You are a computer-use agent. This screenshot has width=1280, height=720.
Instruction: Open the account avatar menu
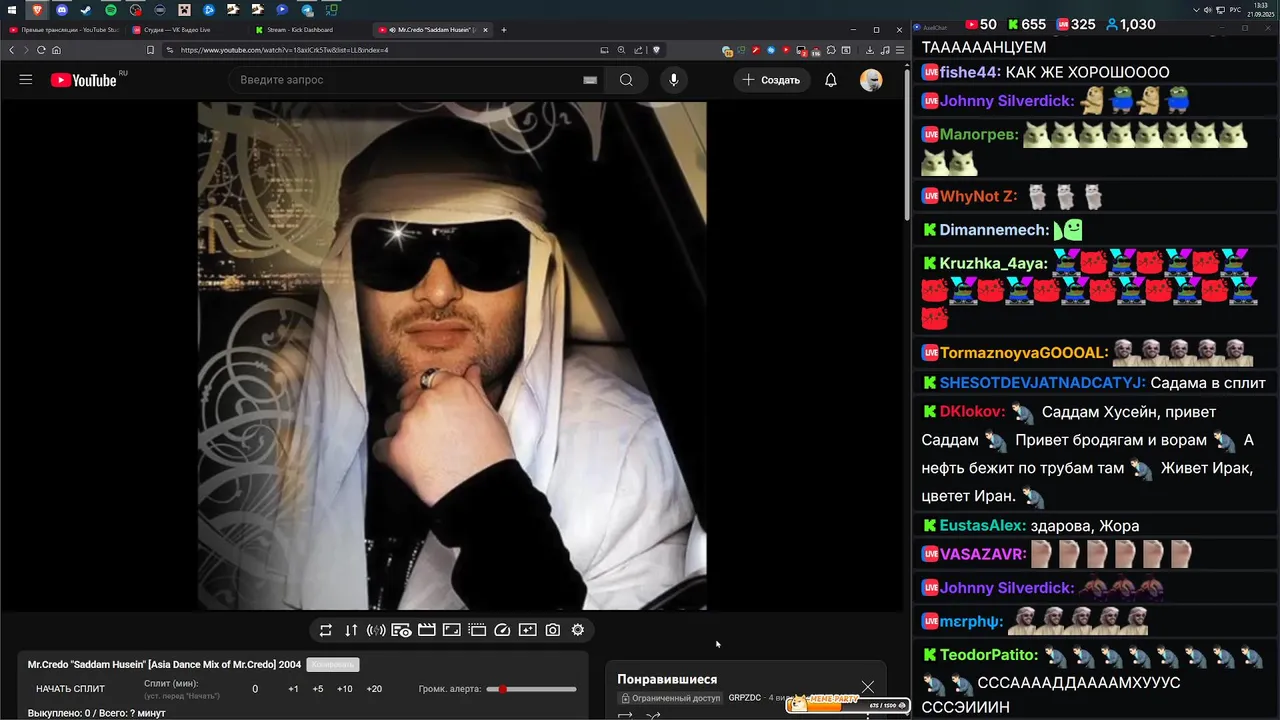[871, 80]
